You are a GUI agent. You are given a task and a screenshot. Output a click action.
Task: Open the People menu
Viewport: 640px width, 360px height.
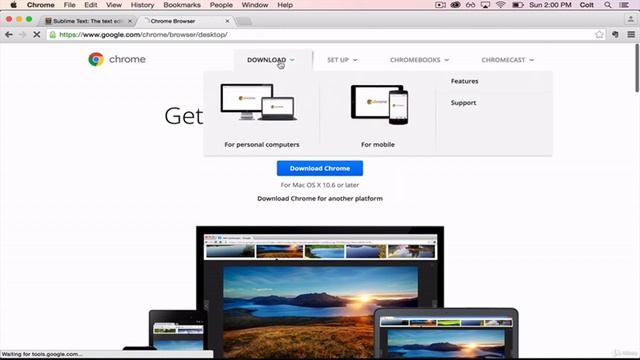(x=221, y=5)
